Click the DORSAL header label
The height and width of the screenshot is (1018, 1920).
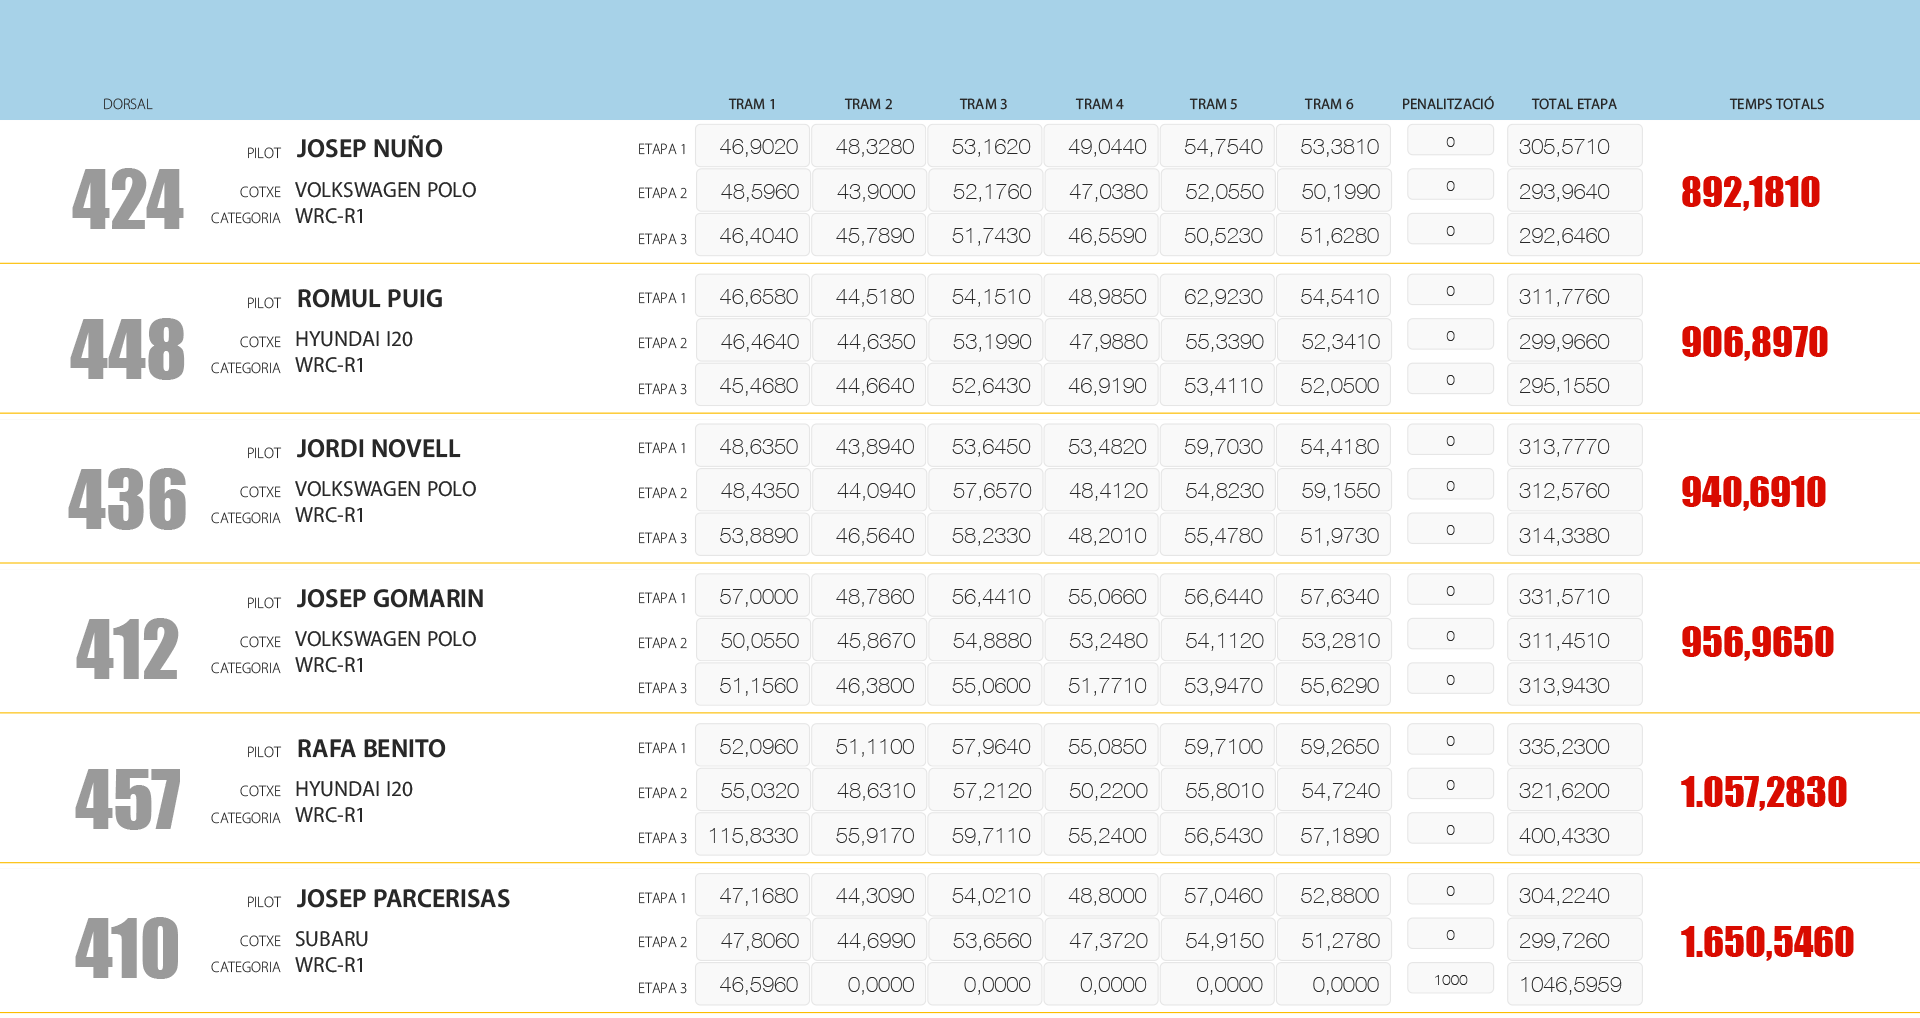[127, 104]
